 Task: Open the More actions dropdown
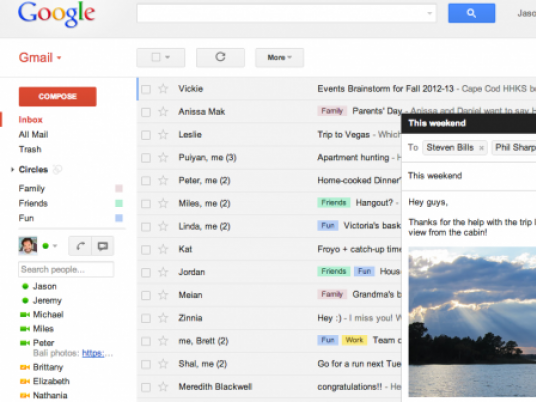point(279,57)
